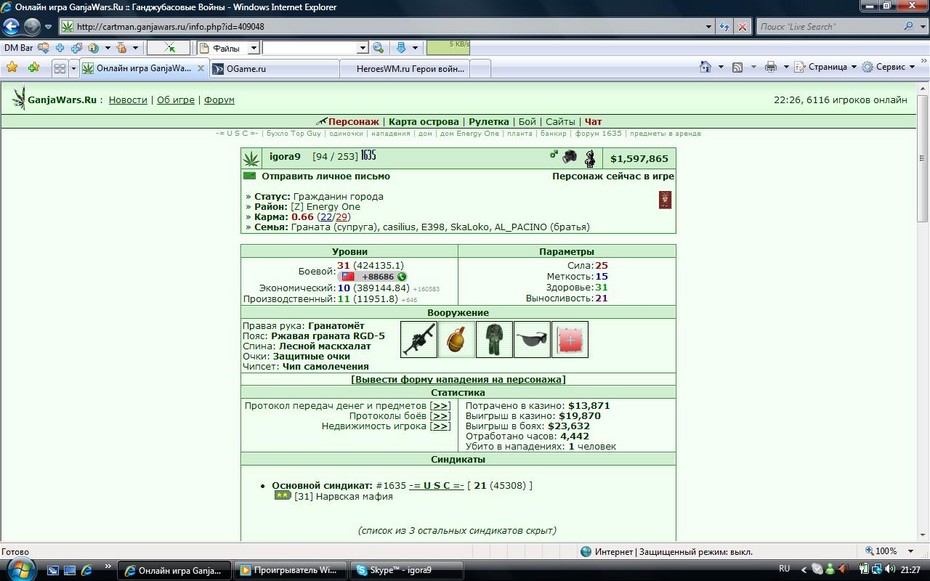Click the Print icon
930x581 pixels.
(770, 67)
